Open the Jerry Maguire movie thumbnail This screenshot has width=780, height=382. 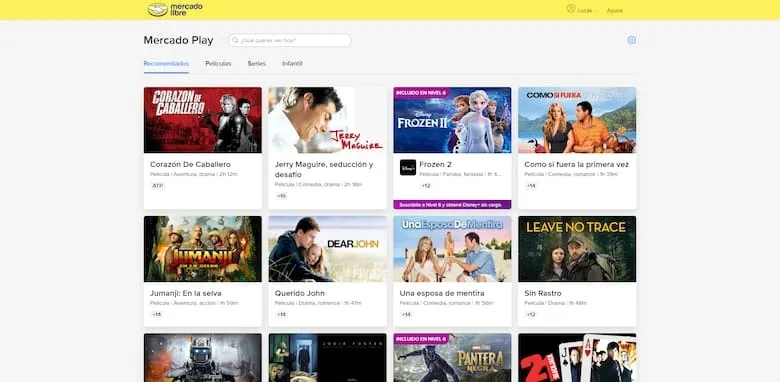pos(327,120)
